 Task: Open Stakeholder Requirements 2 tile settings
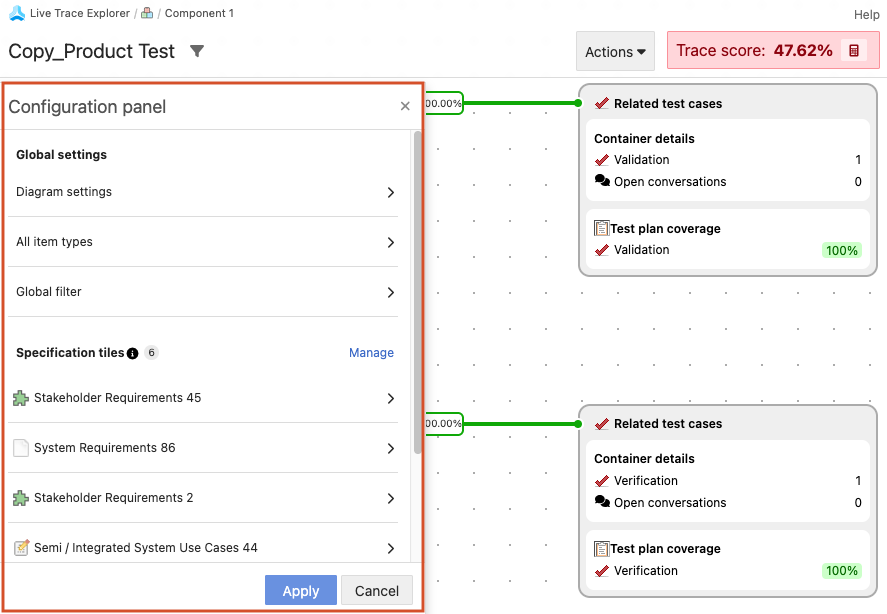pyautogui.click(x=391, y=498)
